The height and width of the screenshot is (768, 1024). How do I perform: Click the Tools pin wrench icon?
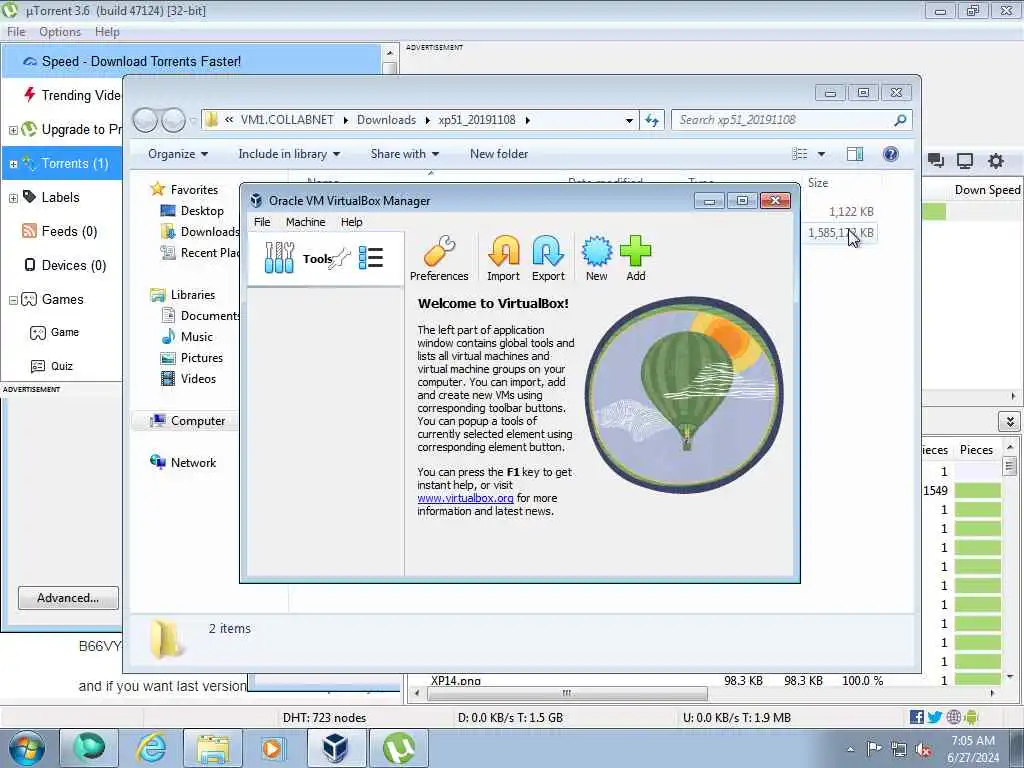(x=341, y=259)
